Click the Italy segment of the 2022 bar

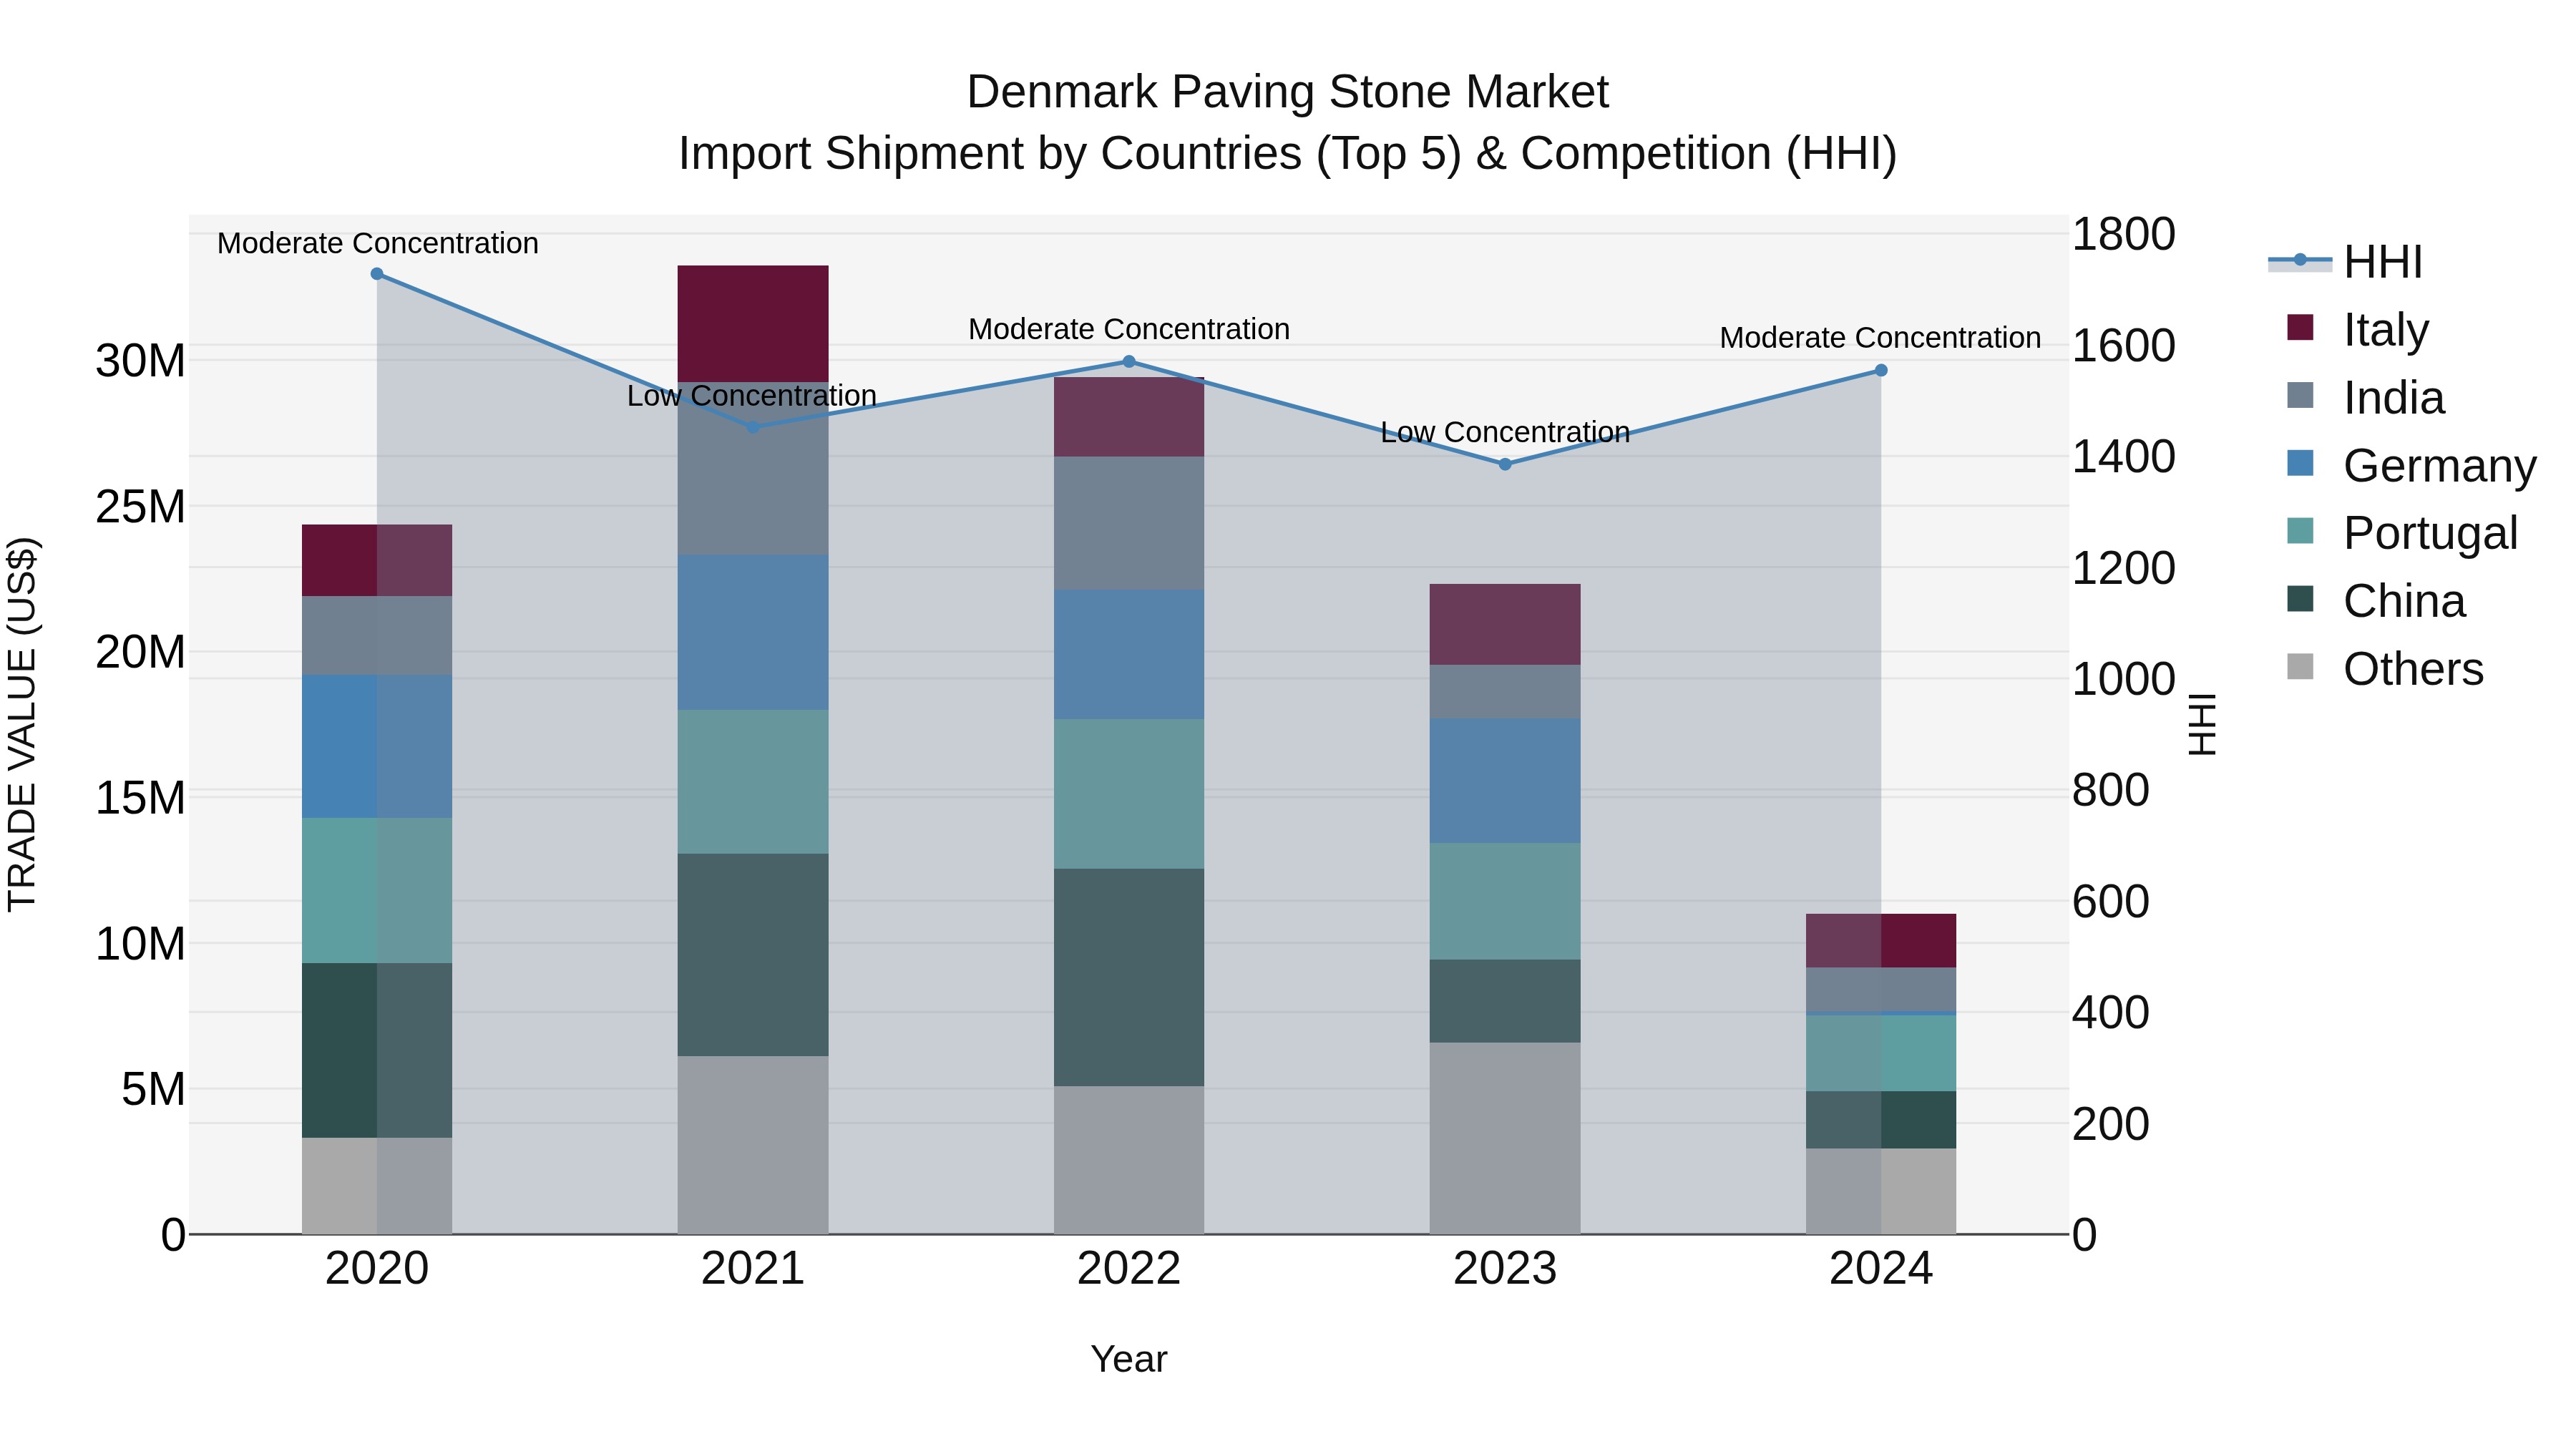point(1129,417)
